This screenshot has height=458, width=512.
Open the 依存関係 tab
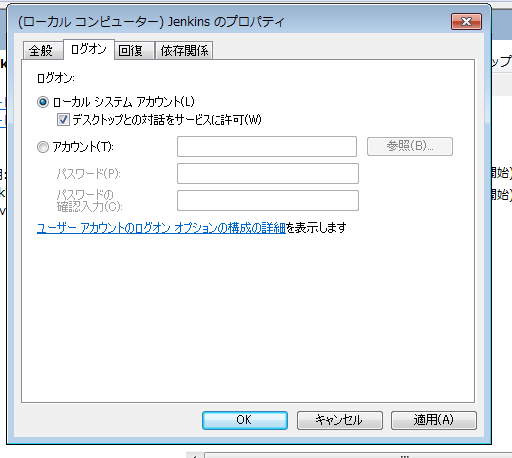pos(184,51)
